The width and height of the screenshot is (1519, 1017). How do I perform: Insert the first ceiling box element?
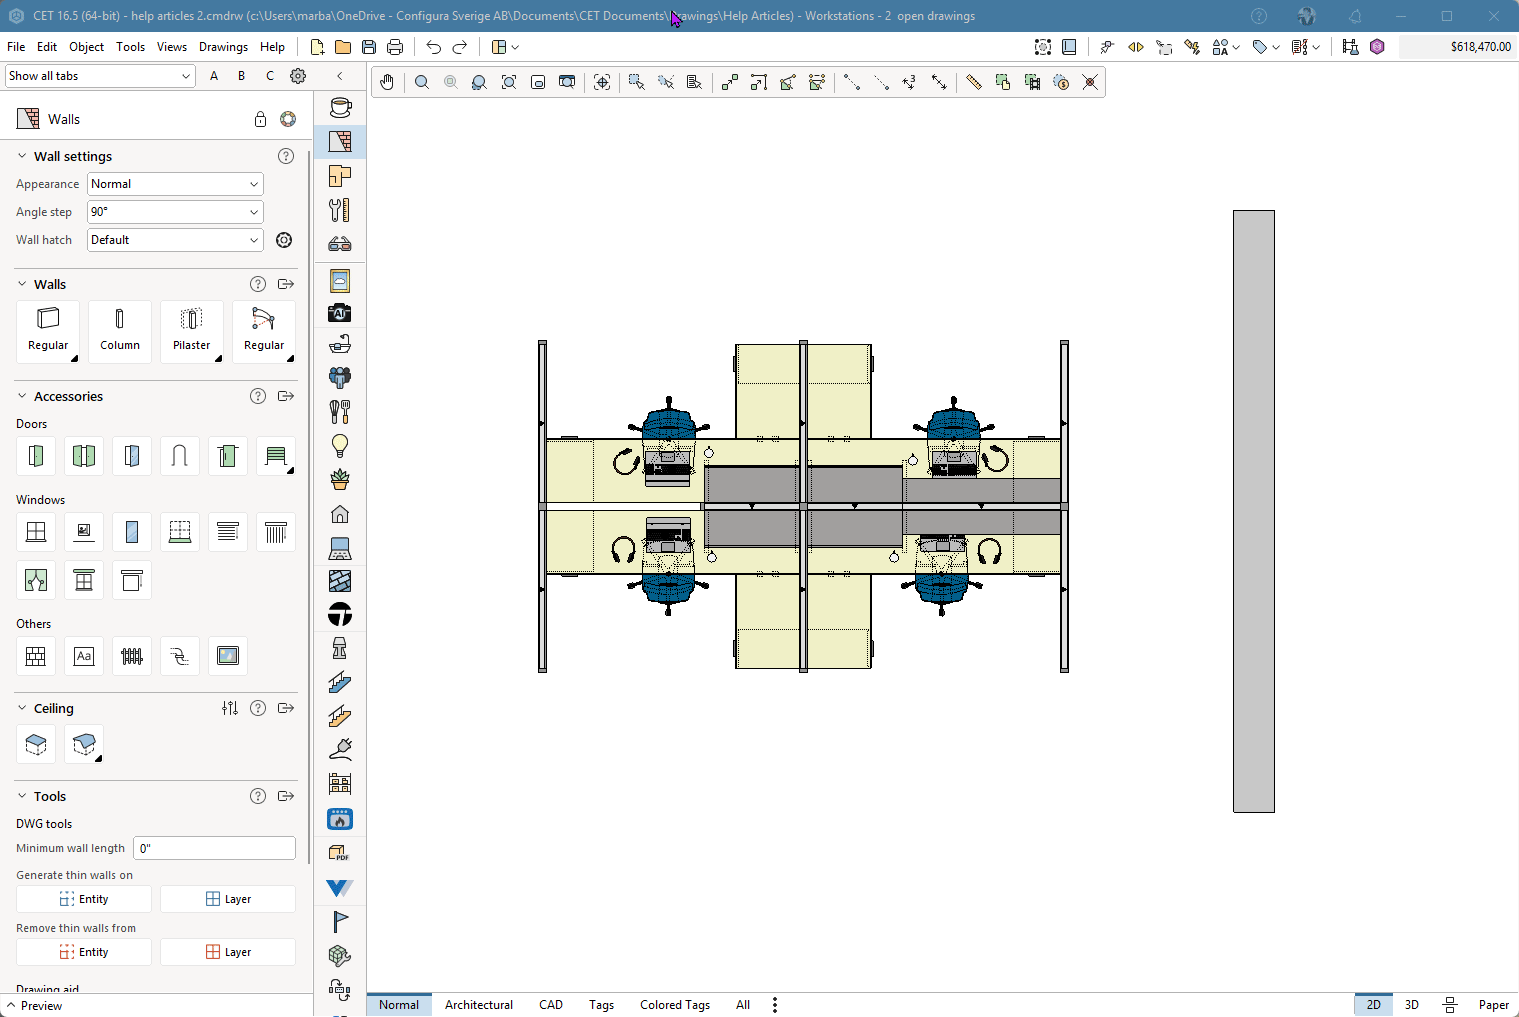pyautogui.click(x=36, y=744)
